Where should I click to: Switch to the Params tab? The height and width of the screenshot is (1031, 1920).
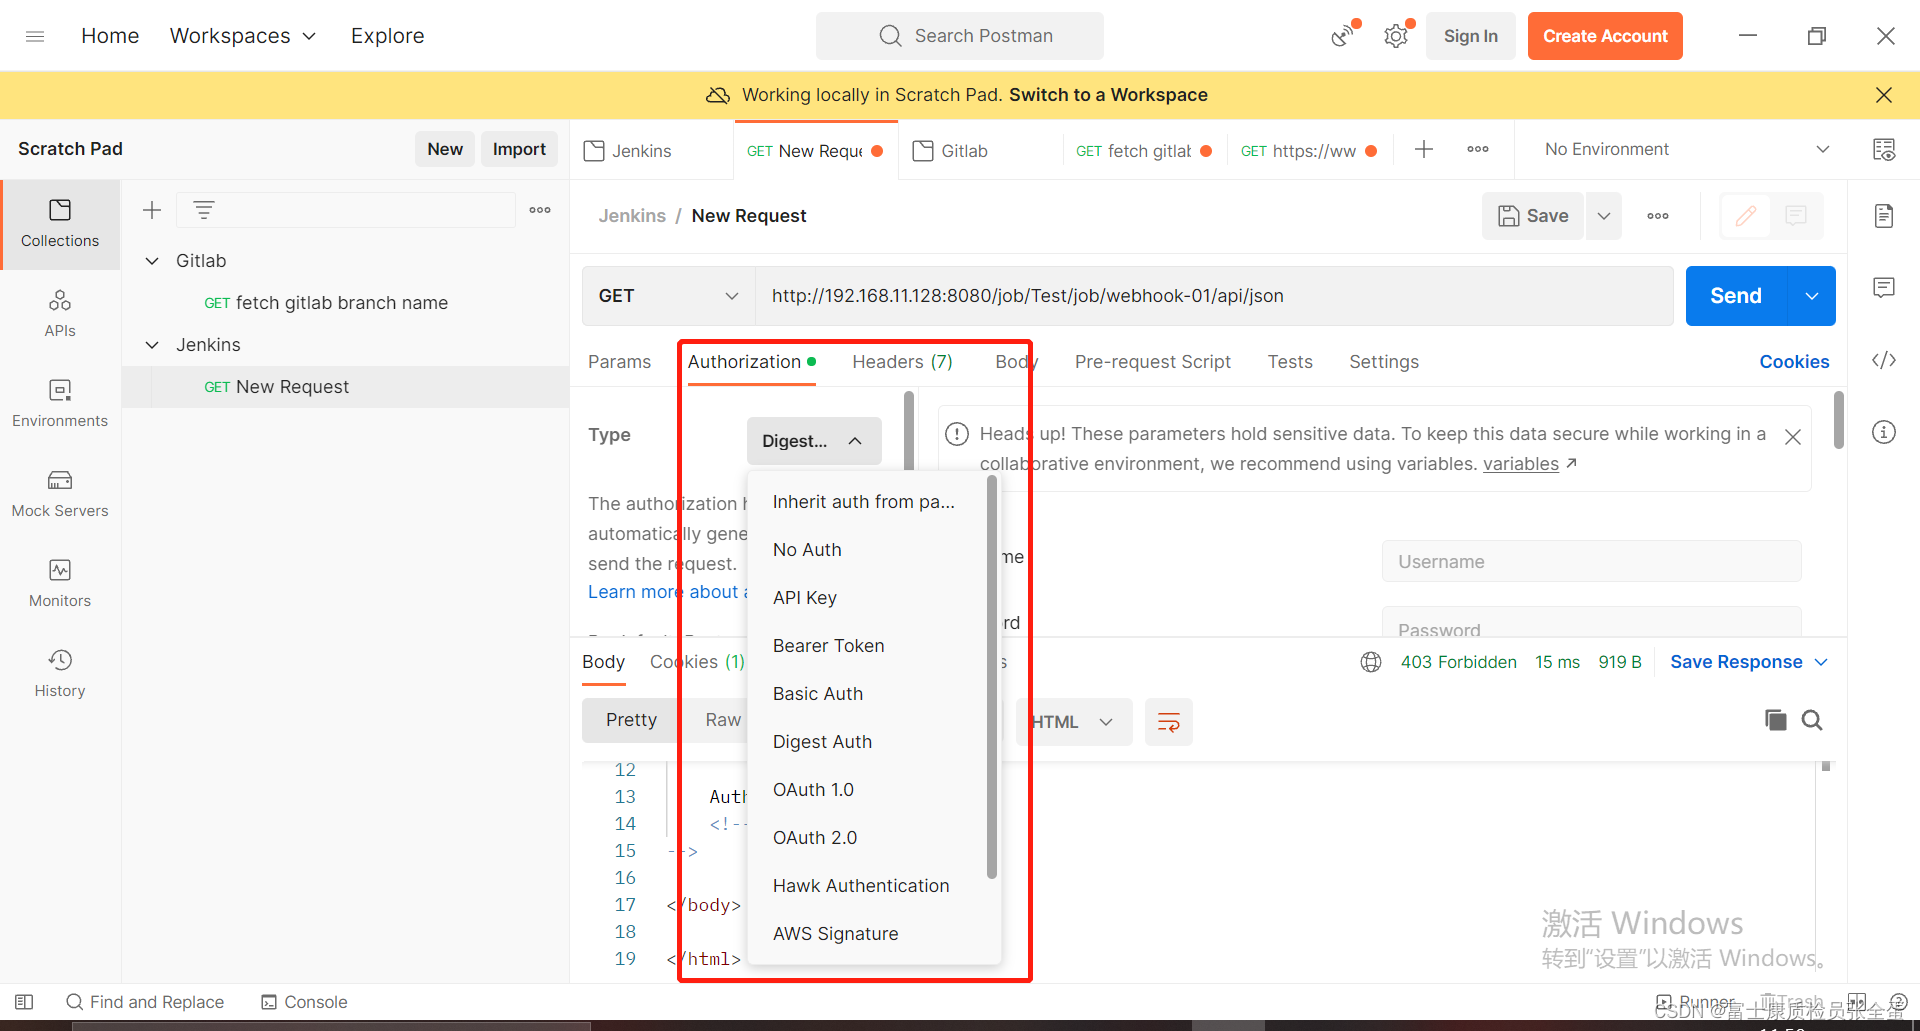(x=619, y=362)
